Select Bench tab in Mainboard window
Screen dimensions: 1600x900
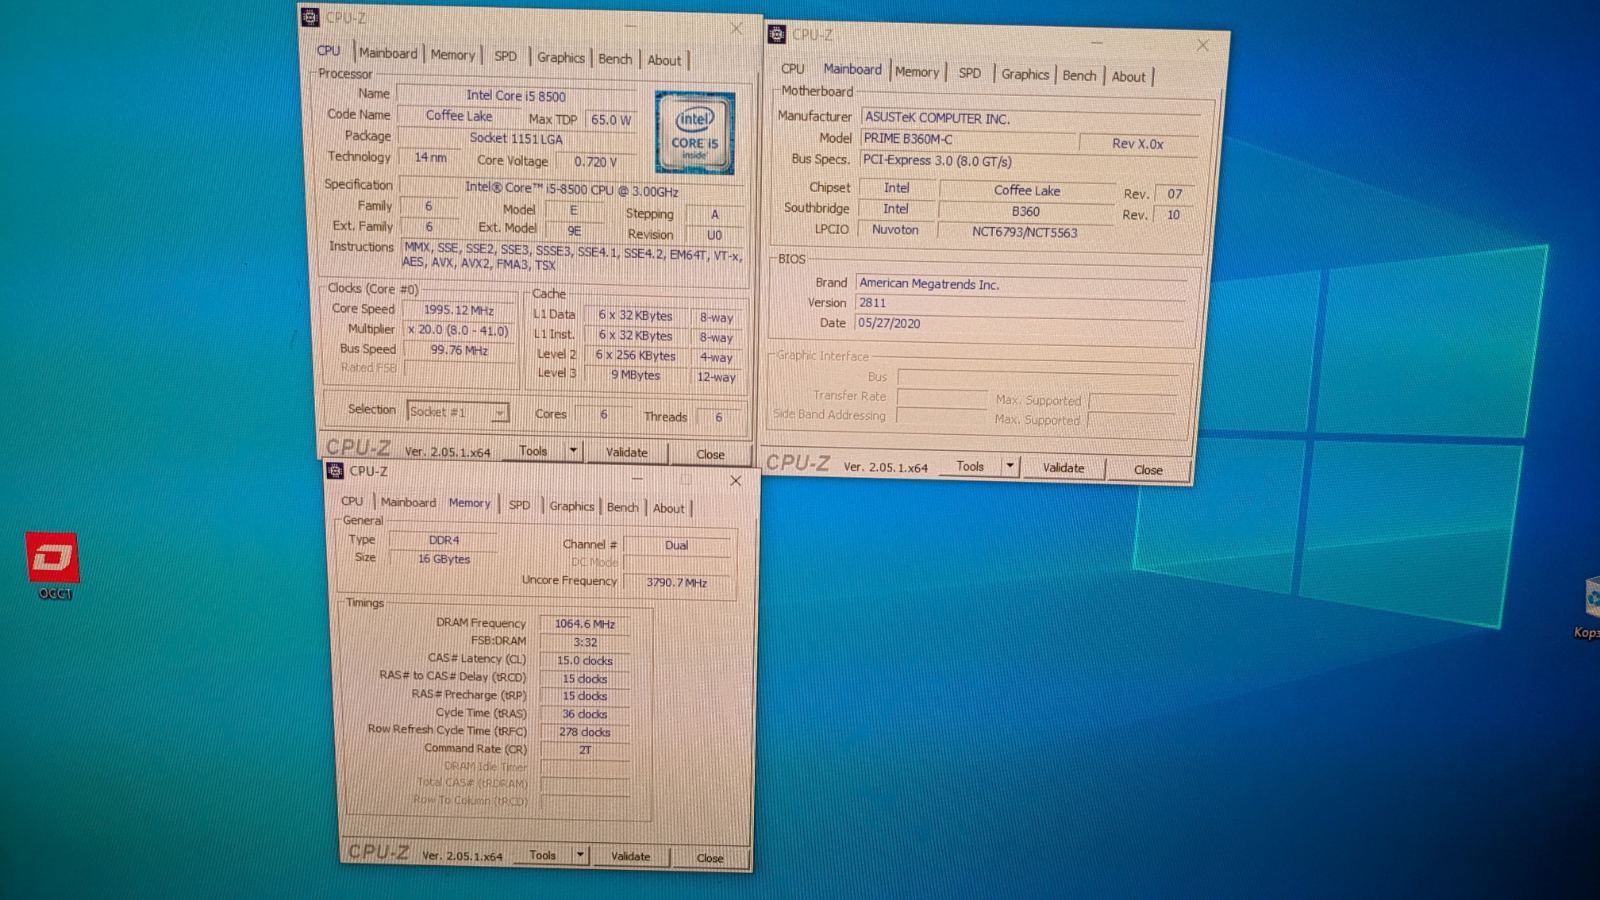[1079, 75]
